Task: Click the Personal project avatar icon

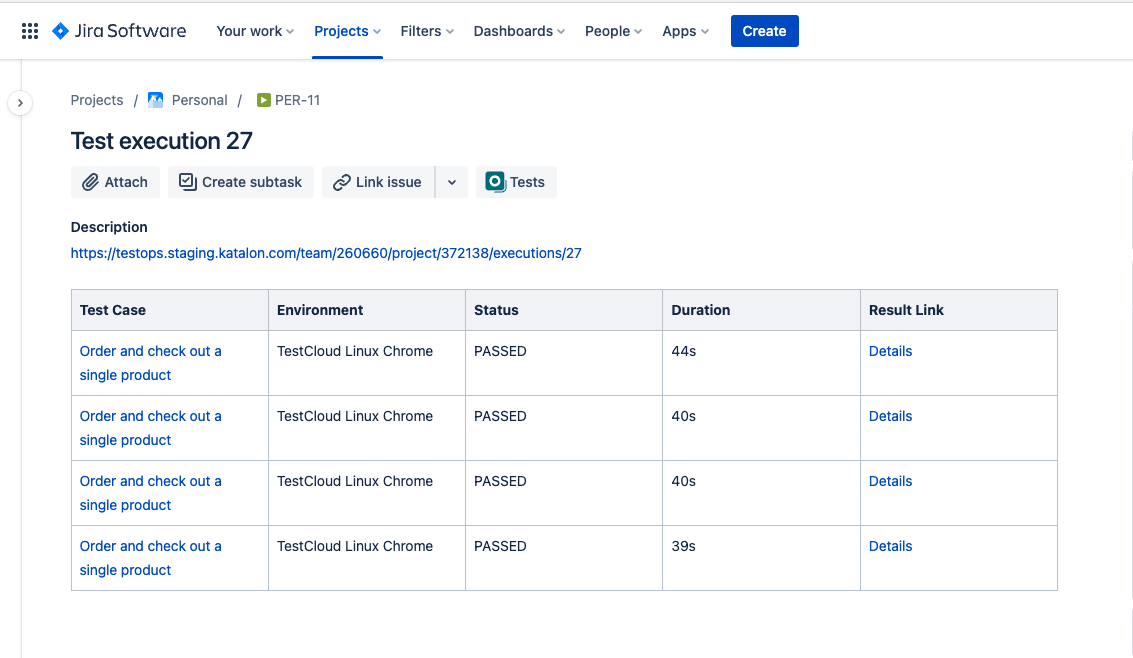Action: pyautogui.click(x=155, y=100)
